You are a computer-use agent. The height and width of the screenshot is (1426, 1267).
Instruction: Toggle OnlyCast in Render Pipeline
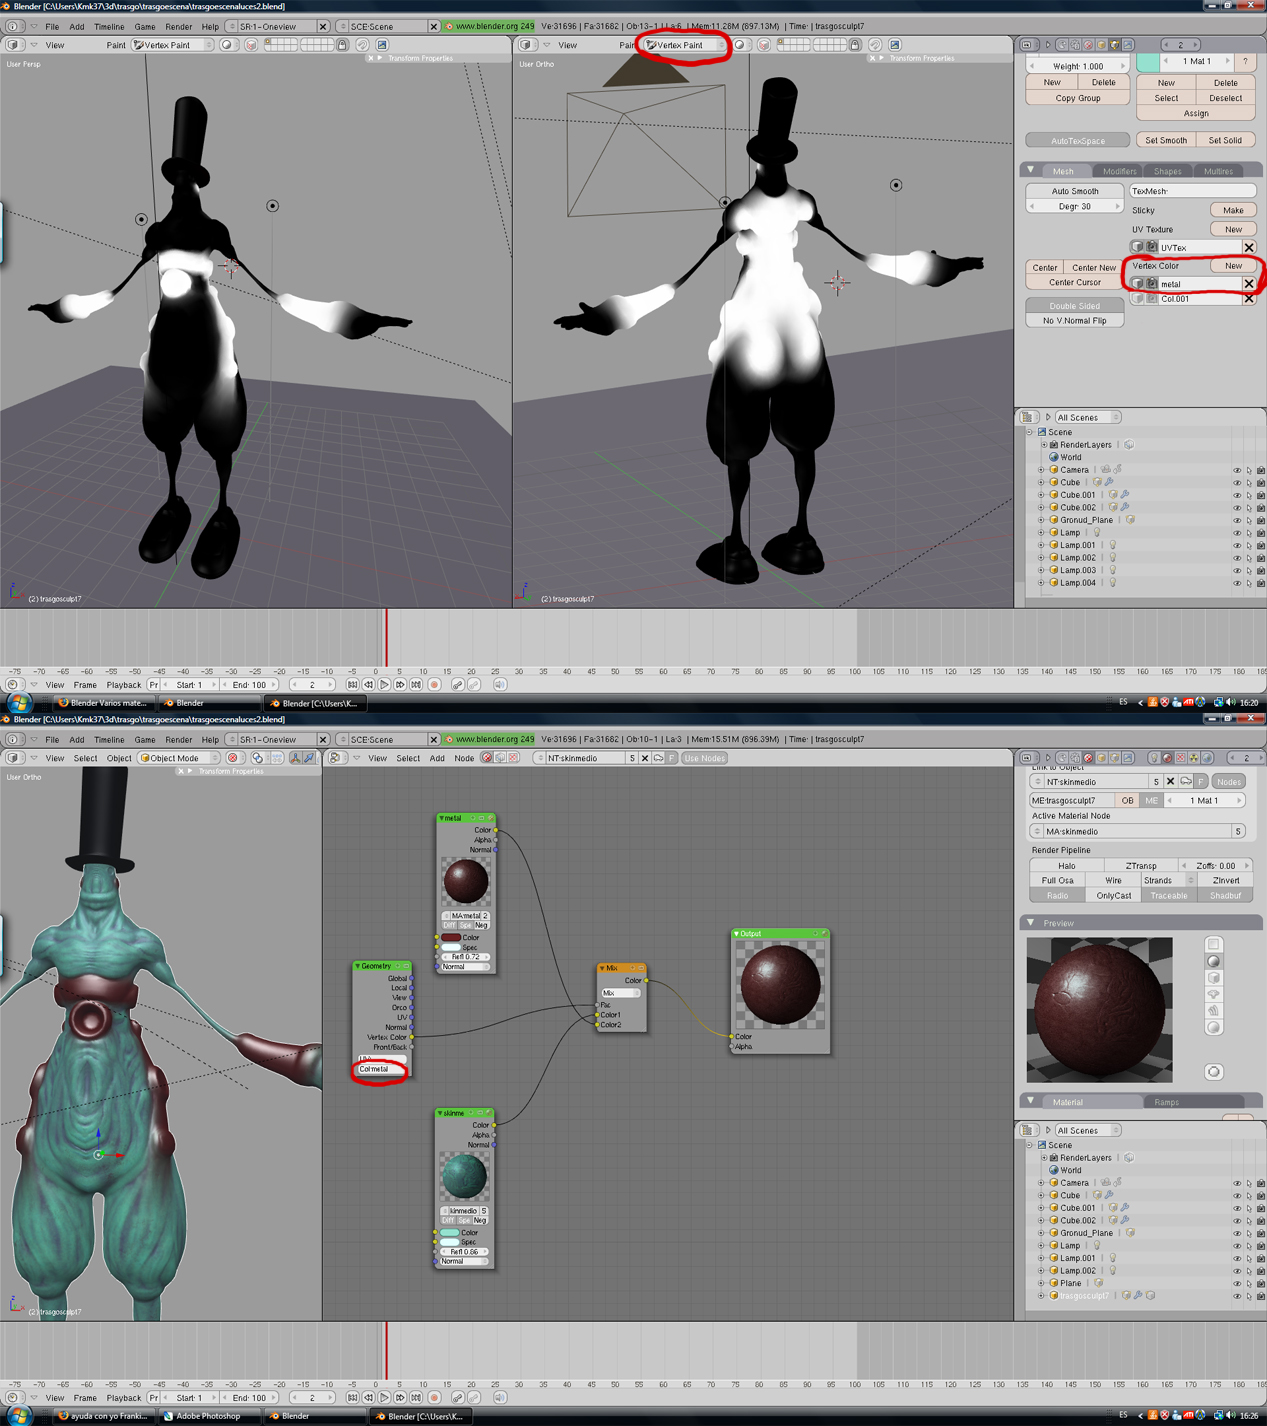[x=1113, y=896]
